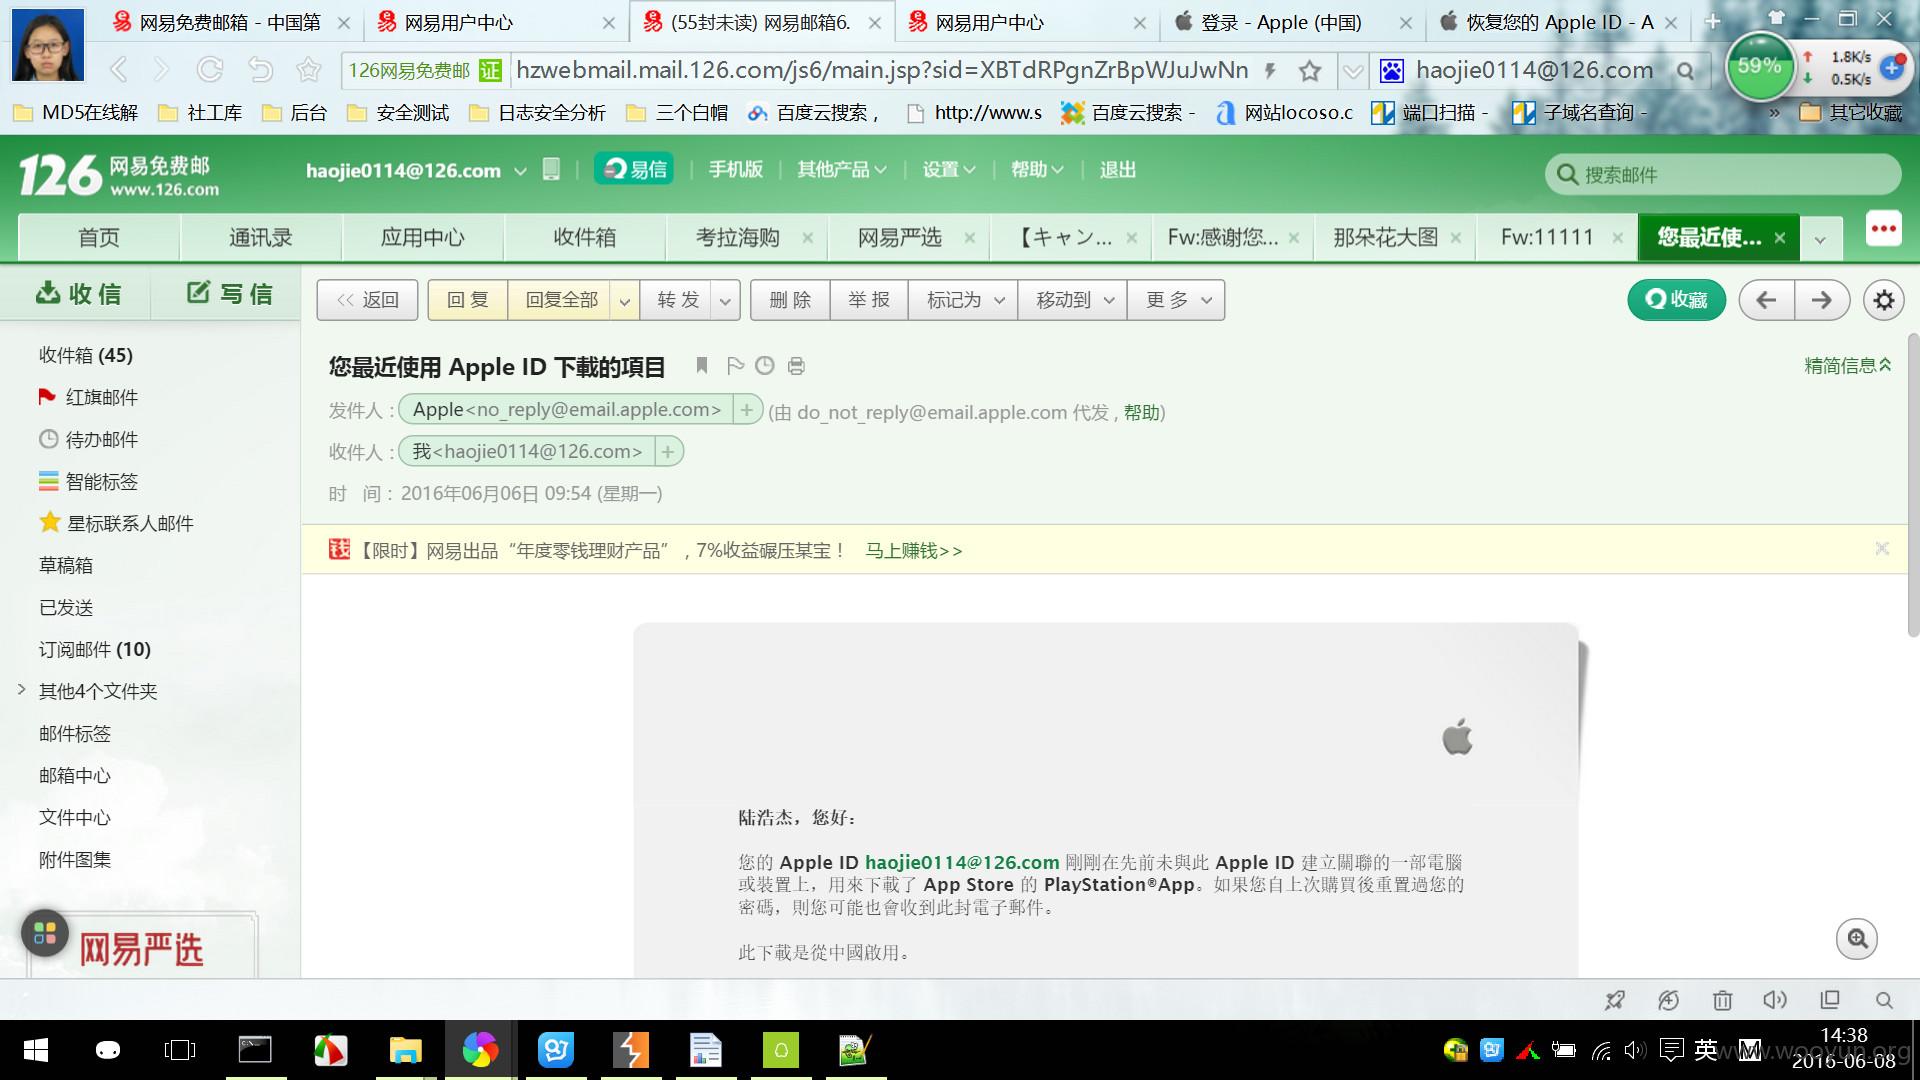Click the star icon inside address bar
The height and width of the screenshot is (1080, 1920).
coord(1310,70)
